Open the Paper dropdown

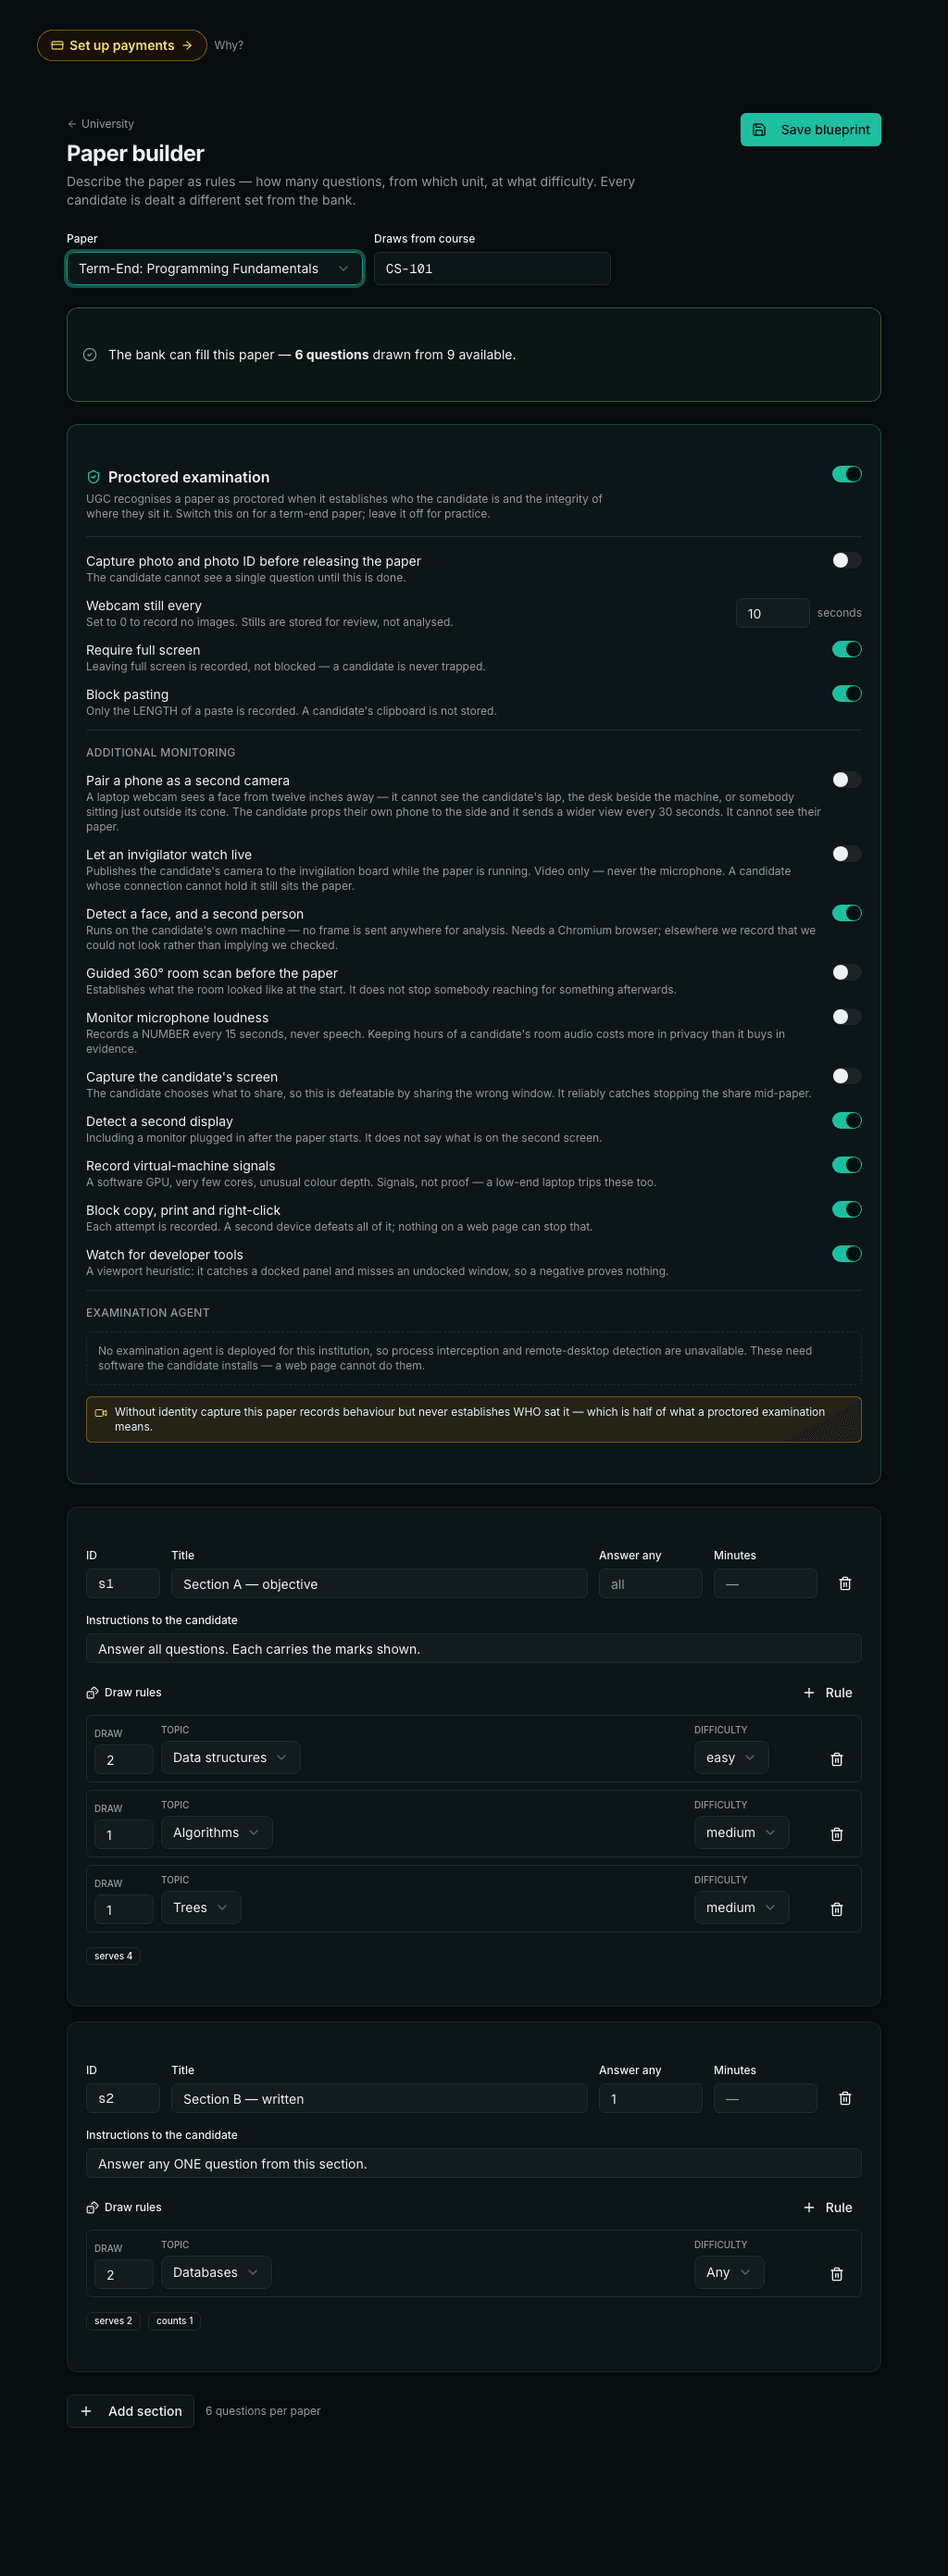coord(214,269)
